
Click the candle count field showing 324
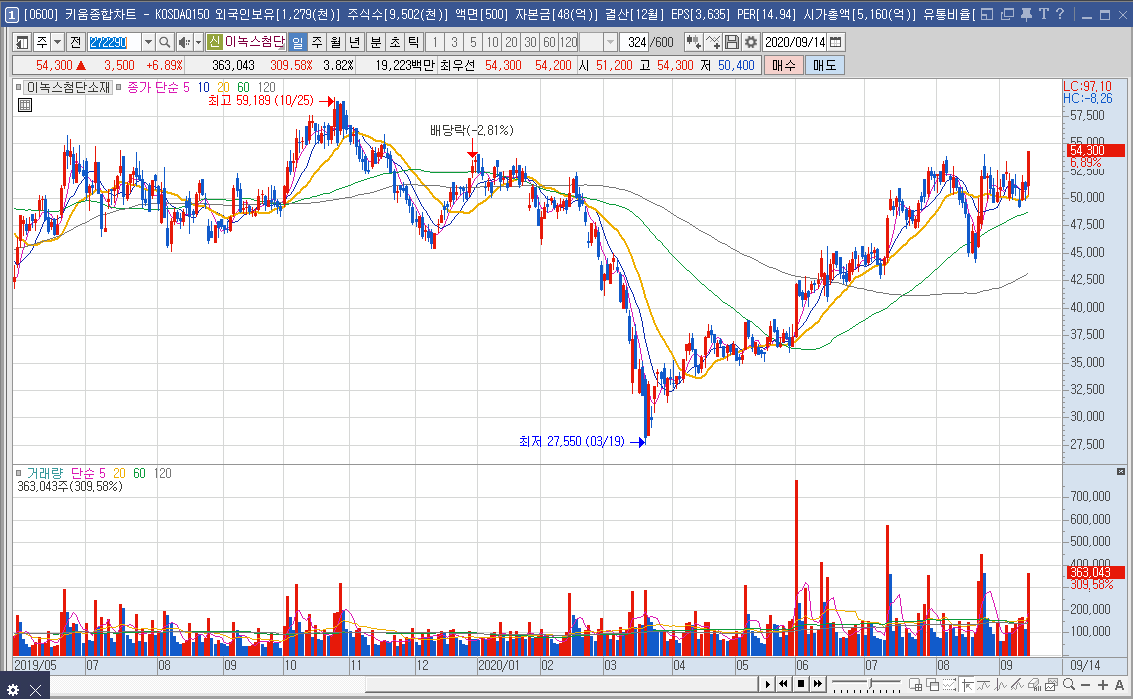coord(634,43)
